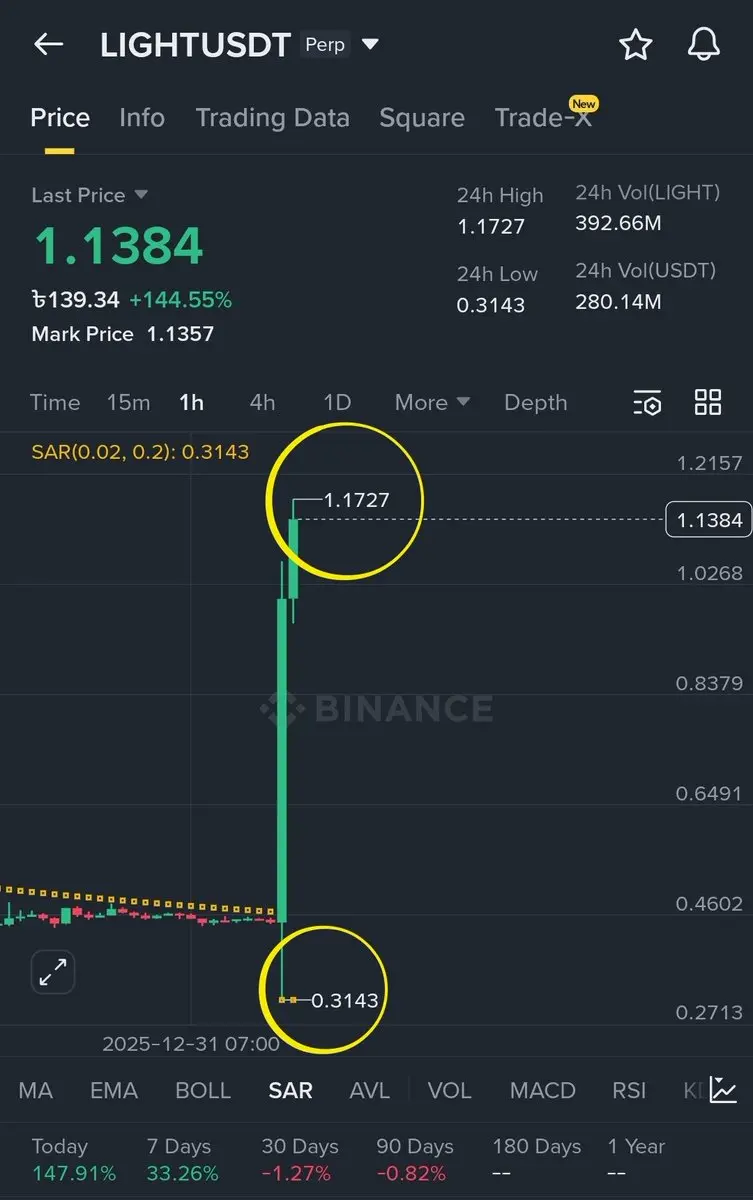
Task: Tap the 24h Vol(LIGHT) 392.66M value
Action: click(x=618, y=223)
